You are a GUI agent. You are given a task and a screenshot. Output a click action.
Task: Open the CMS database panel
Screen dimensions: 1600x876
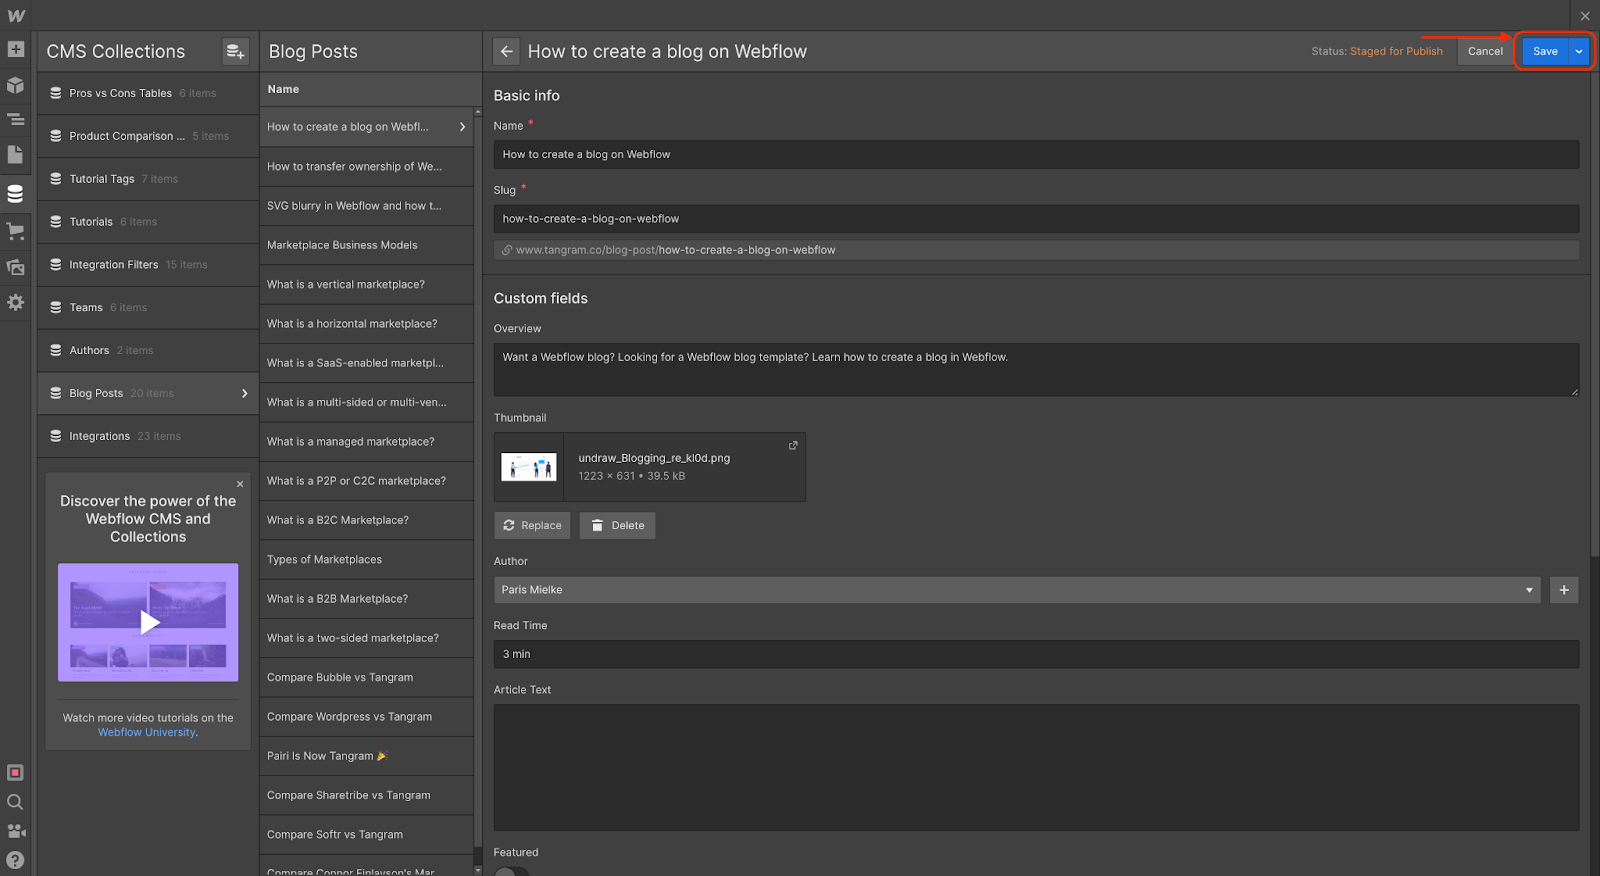(x=15, y=193)
